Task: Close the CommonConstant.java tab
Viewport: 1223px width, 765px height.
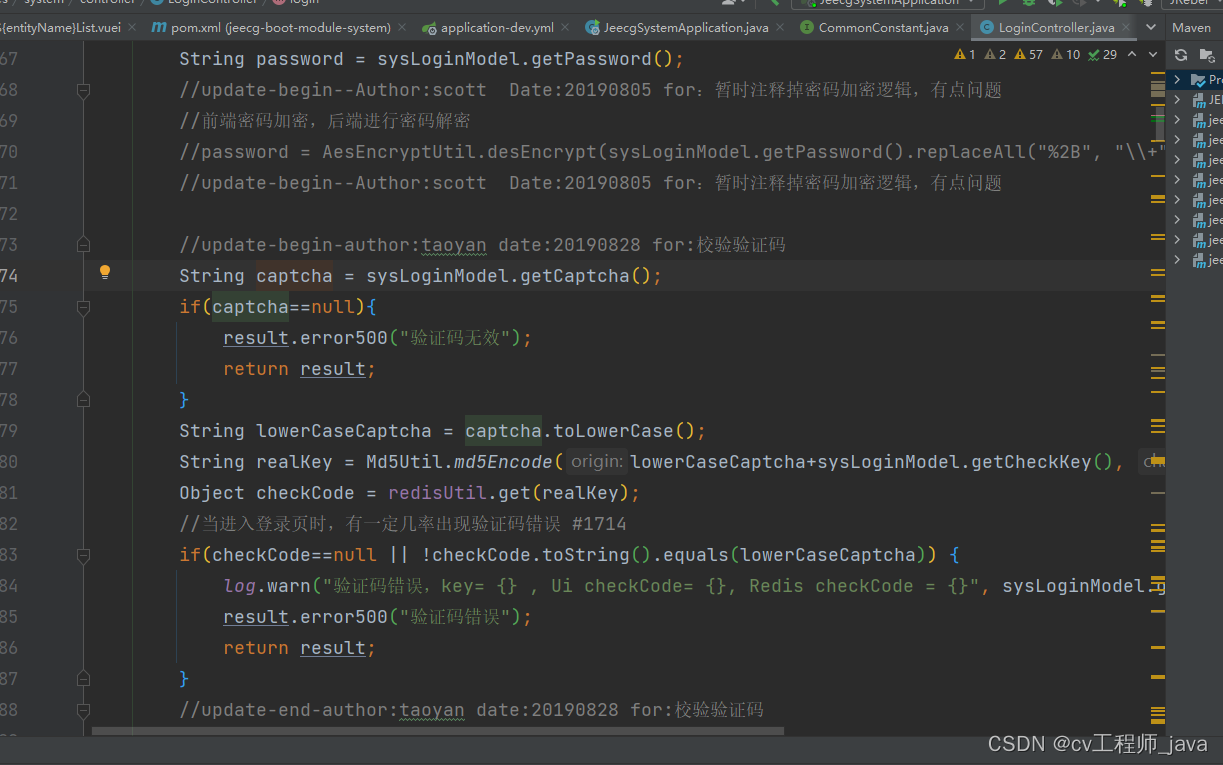Action: click(959, 28)
